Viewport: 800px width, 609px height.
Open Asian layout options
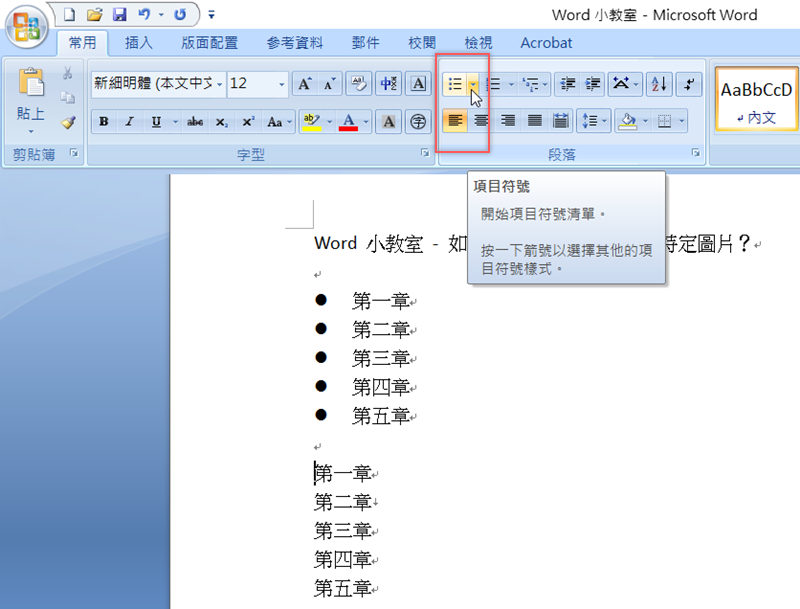(624, 84)
